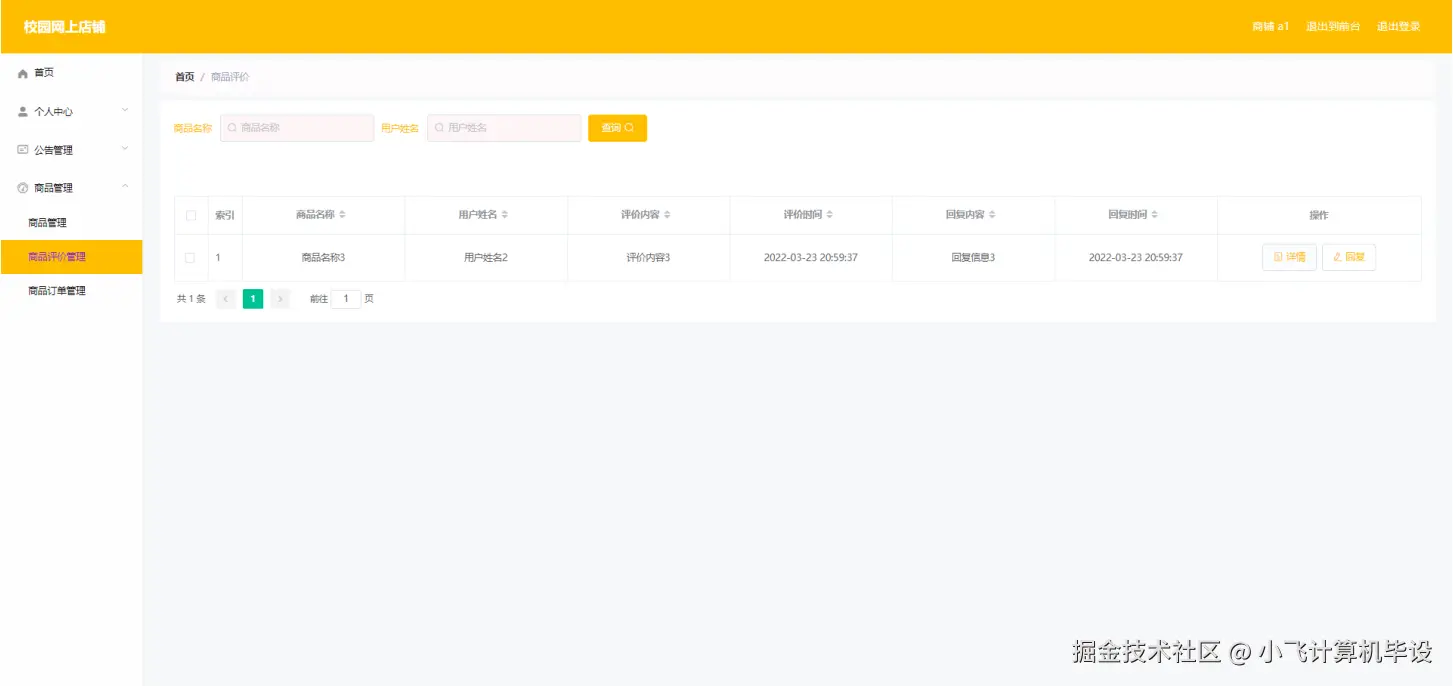Click the sort arrows on 回复内容 column
The width and height of the screenshot is (1453, 686).
[992, 215]
